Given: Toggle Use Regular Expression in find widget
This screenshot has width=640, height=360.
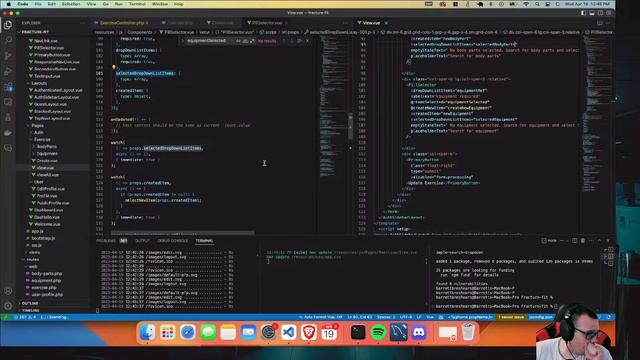Looking at the screenshot, I should click(252, 41).
